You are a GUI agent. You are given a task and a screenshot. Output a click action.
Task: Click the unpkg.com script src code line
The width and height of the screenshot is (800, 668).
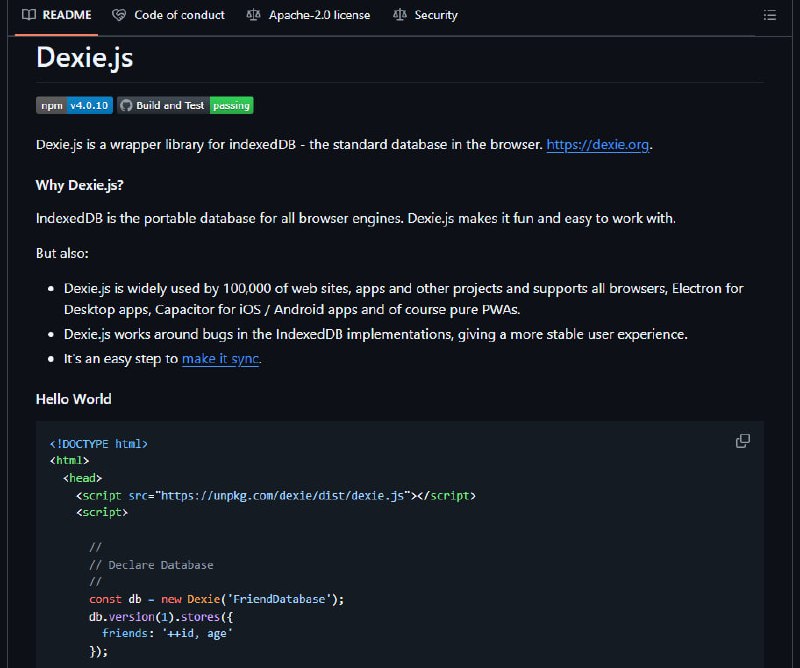276,496
